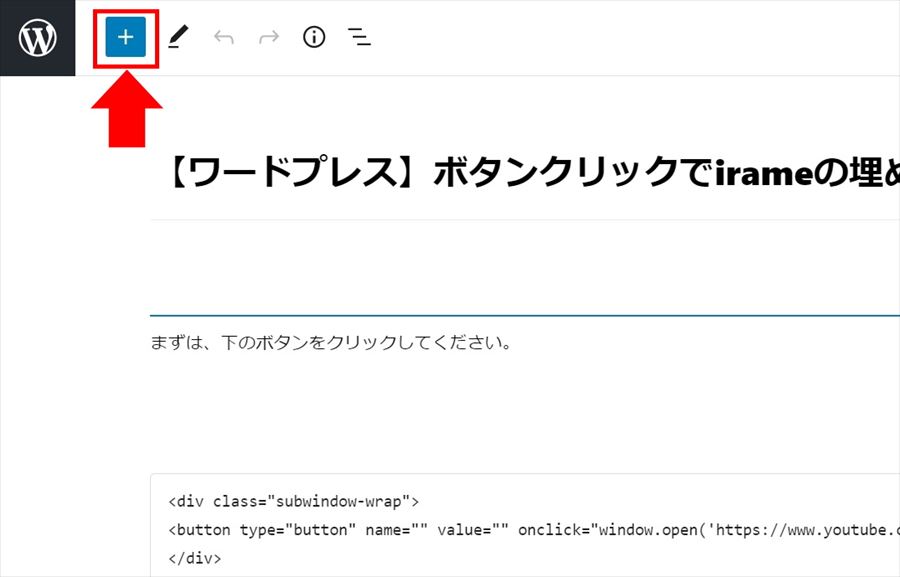Click the closing </div> code line
The height and width of the screenshot is (577, 900).
tap(195, 557)
